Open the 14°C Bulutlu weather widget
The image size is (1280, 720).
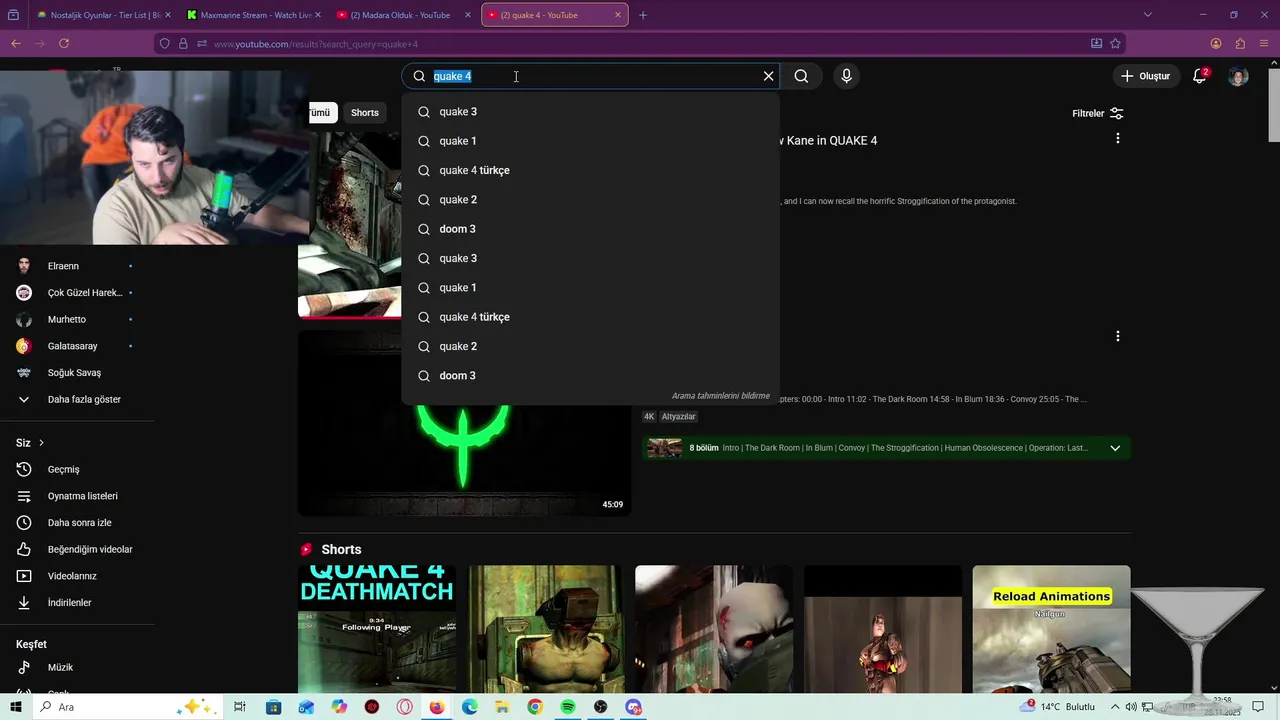(1060, 707)
